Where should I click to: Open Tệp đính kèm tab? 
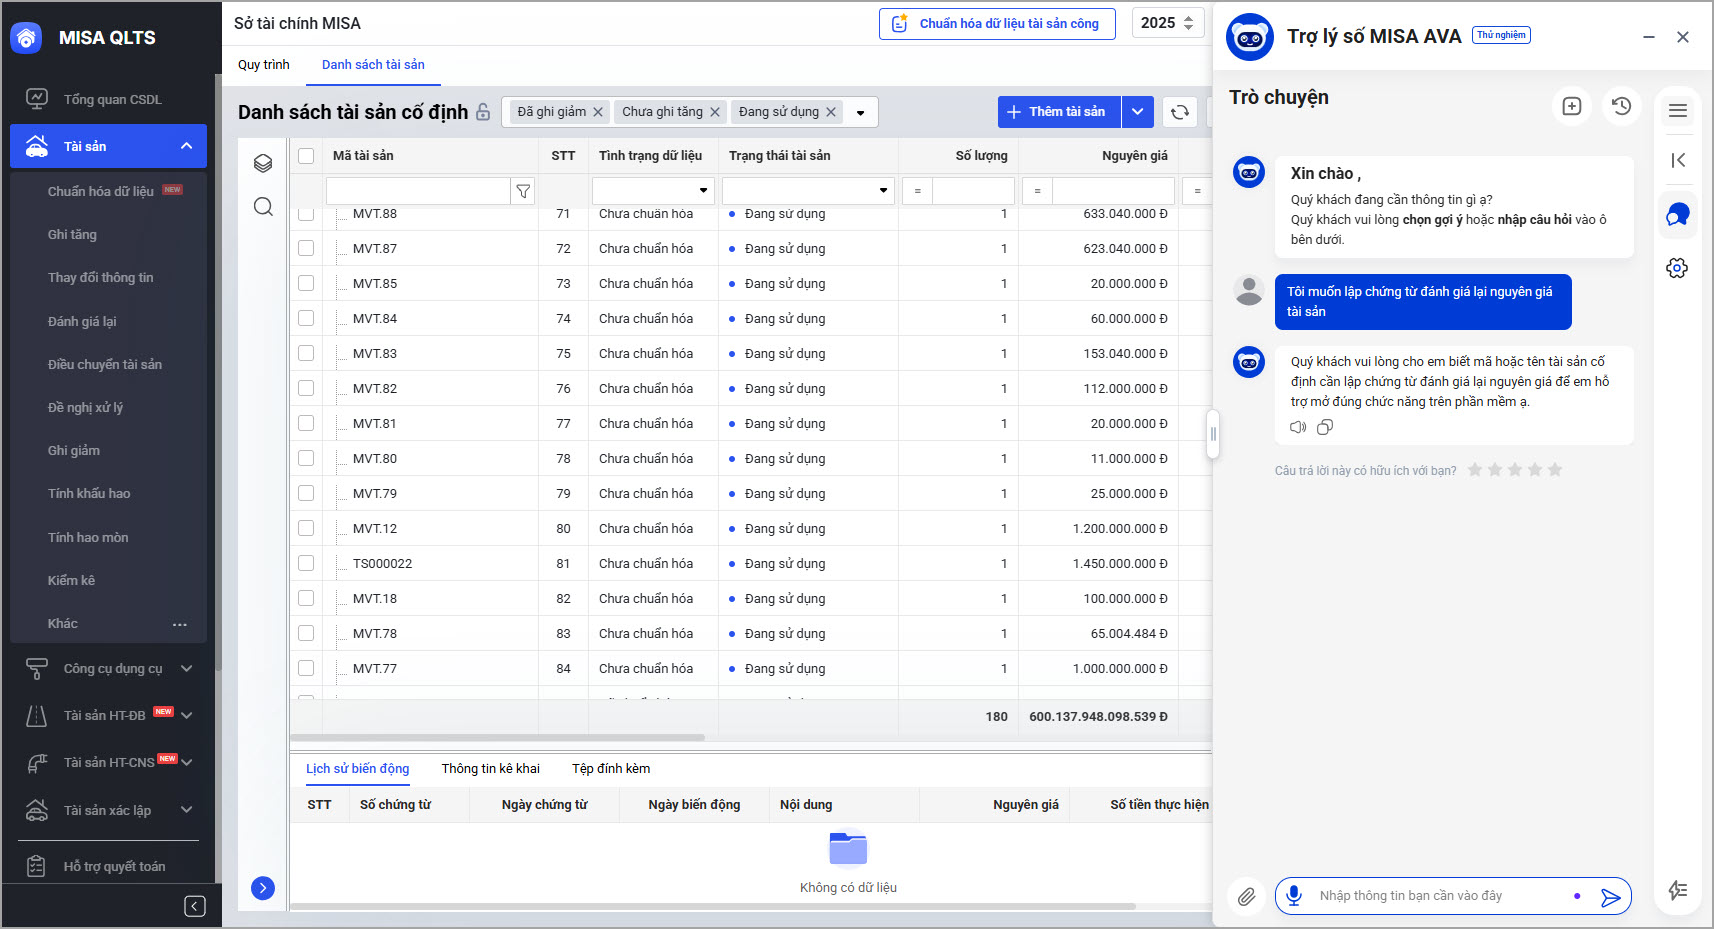pyautogui.click(x=611, y=769)
